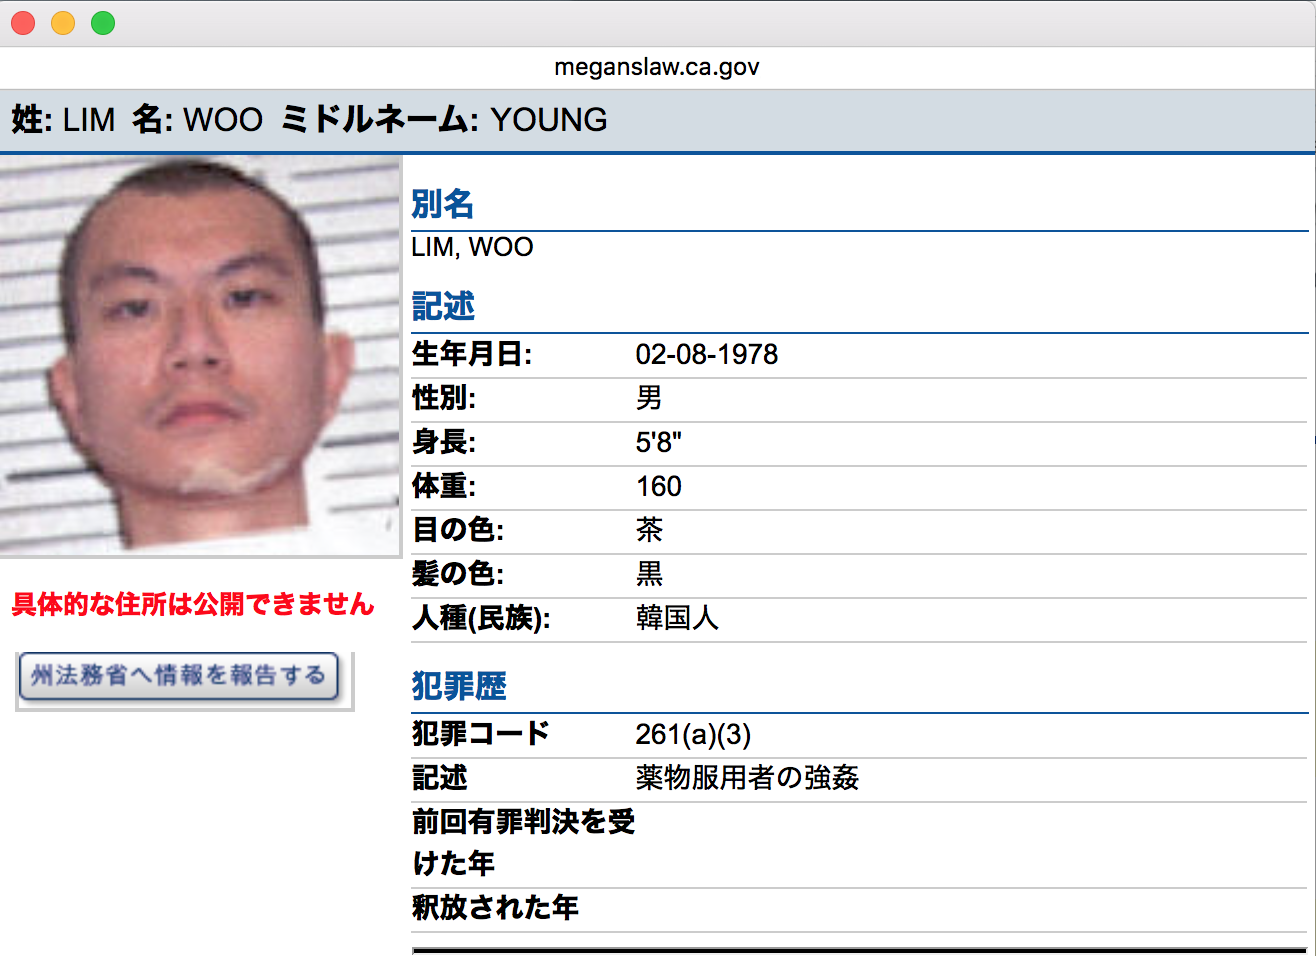
Task: Click the 目の色 label
Action: click(458, 531)
